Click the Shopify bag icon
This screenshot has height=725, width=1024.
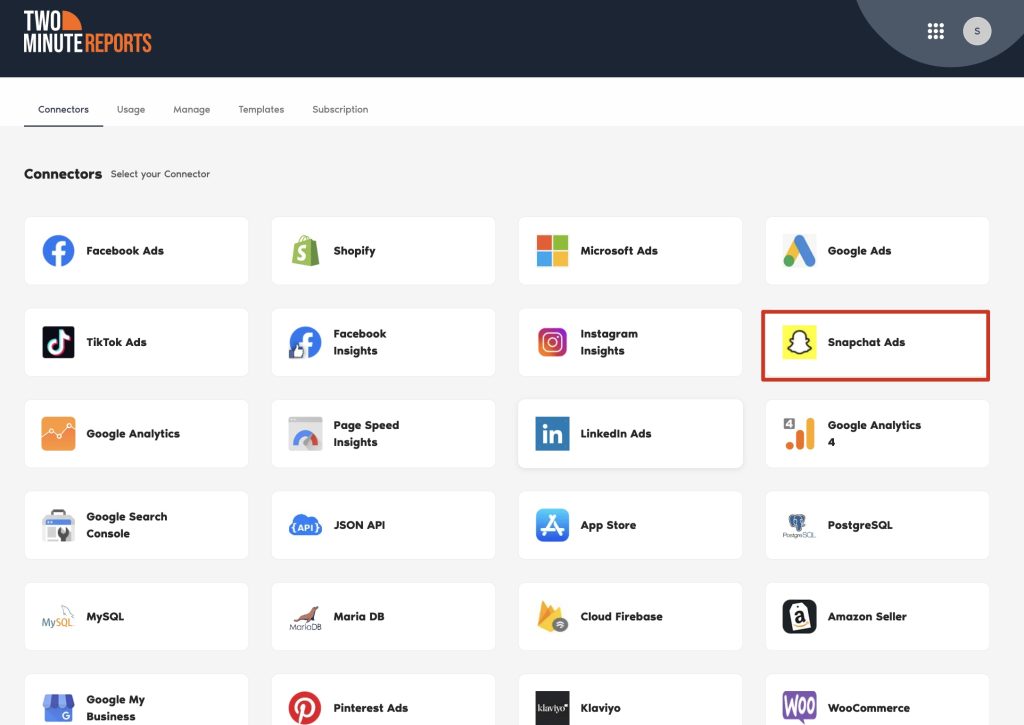click(306, 251)
